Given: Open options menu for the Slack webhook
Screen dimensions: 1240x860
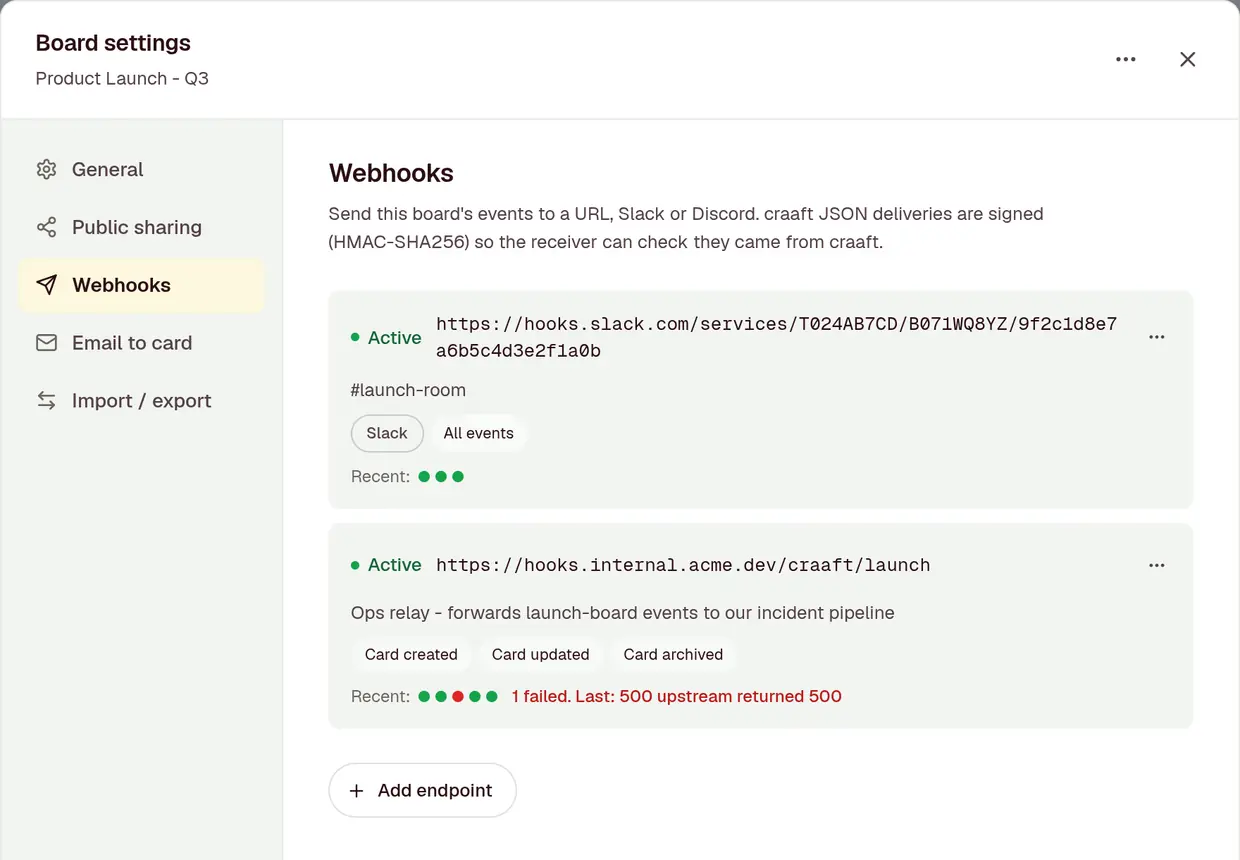Looking at the screenshot, I should pyautogui.click(x=1157, y=337).
